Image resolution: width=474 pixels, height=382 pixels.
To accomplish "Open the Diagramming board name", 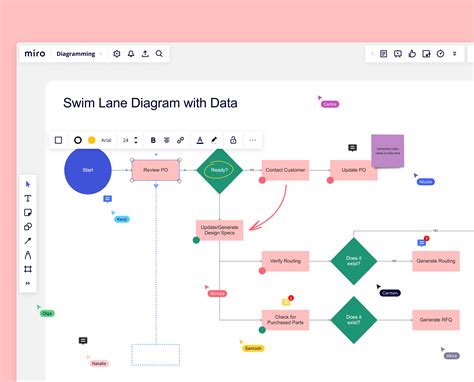I will tap(76, 54).
